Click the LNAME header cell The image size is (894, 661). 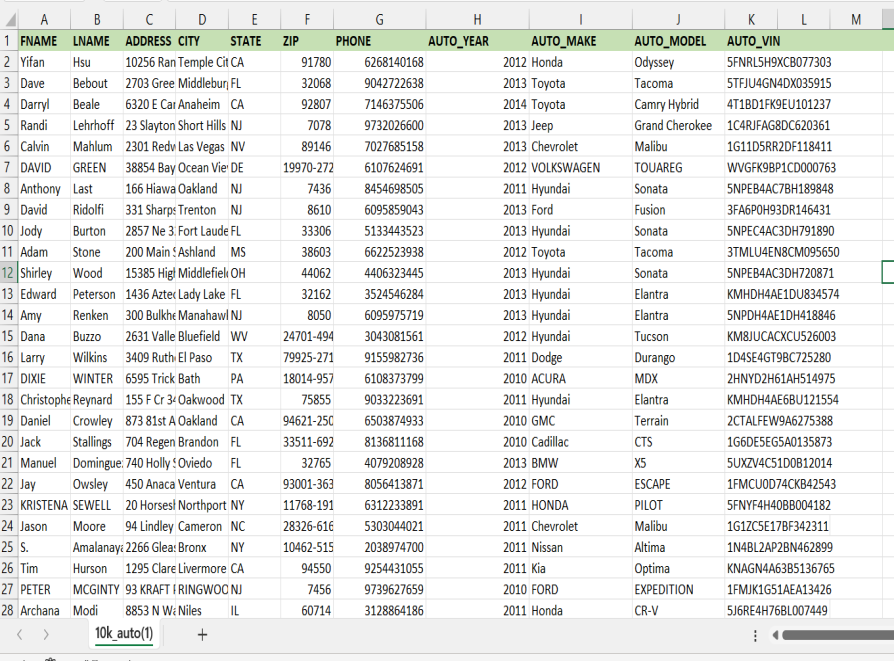[x=96, y=41]
